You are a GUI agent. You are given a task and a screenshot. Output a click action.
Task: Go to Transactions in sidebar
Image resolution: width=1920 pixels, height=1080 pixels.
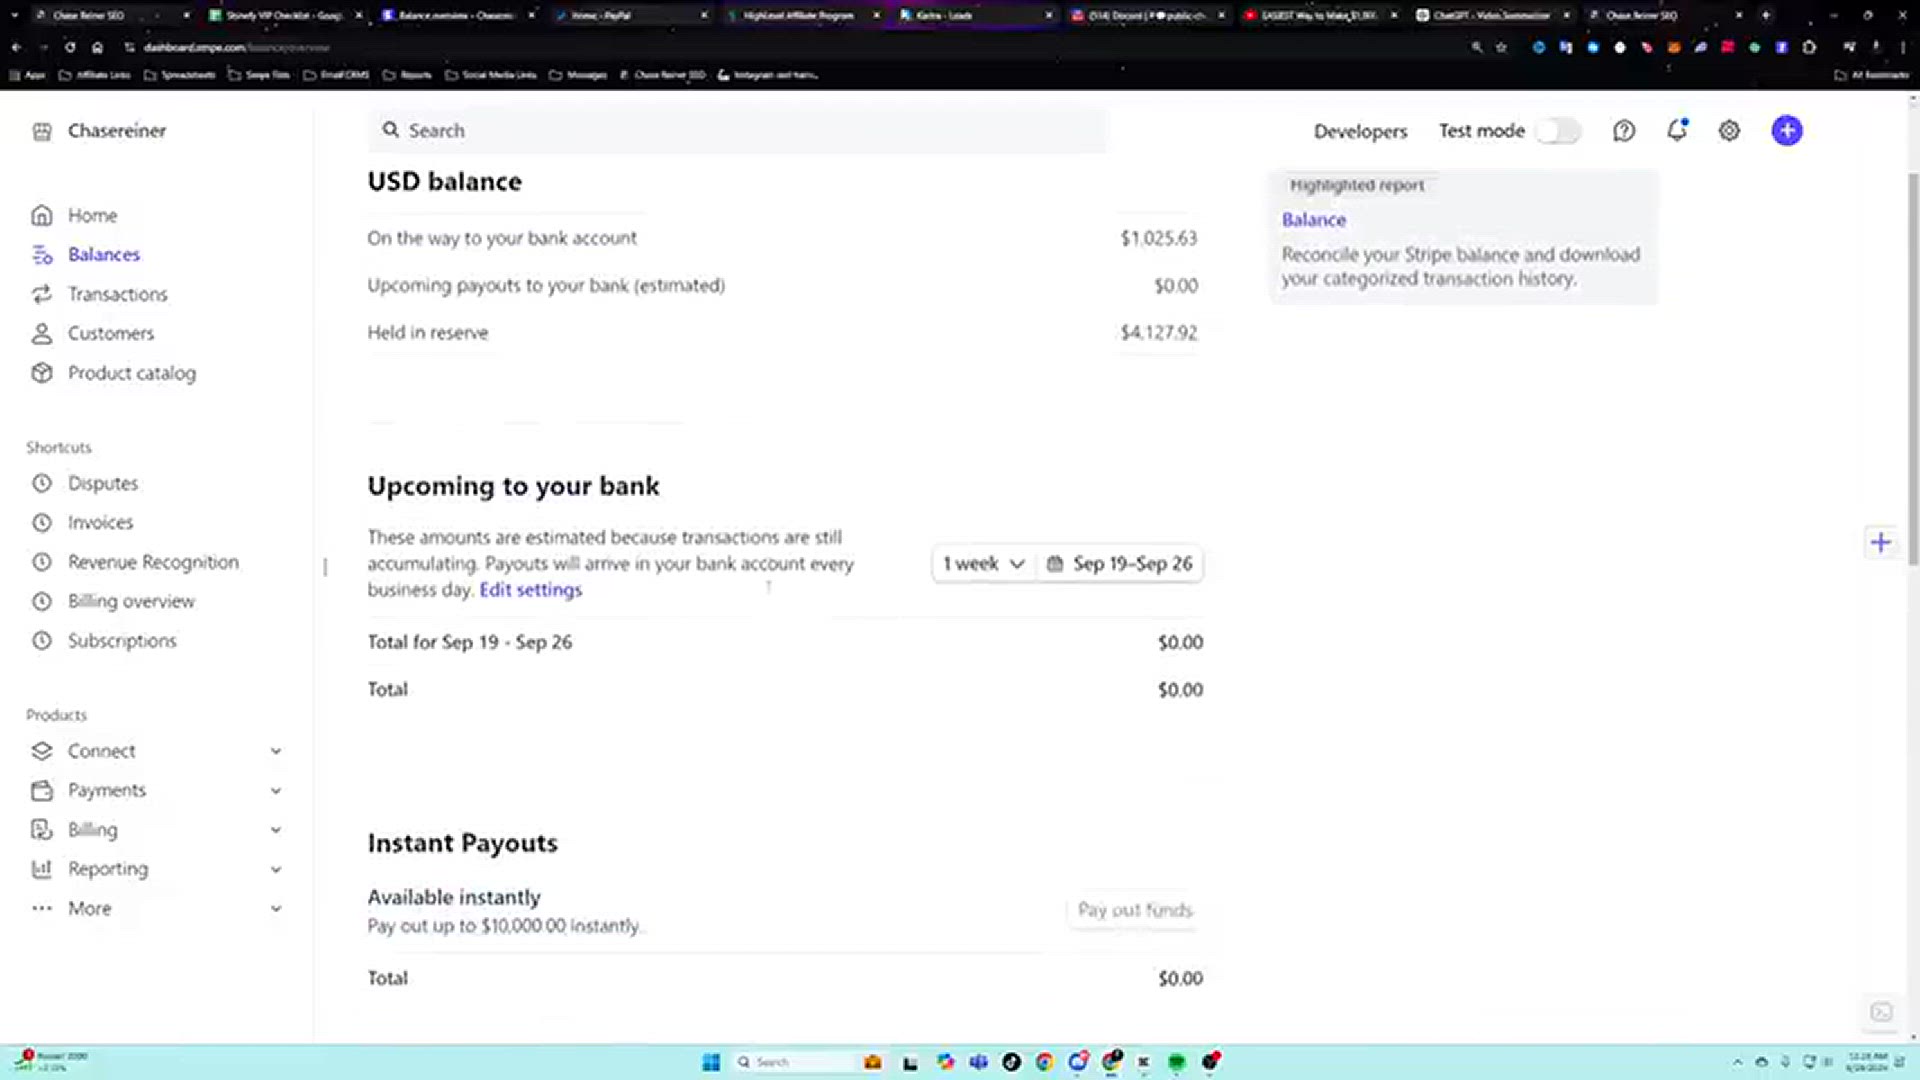click(117, 294)
